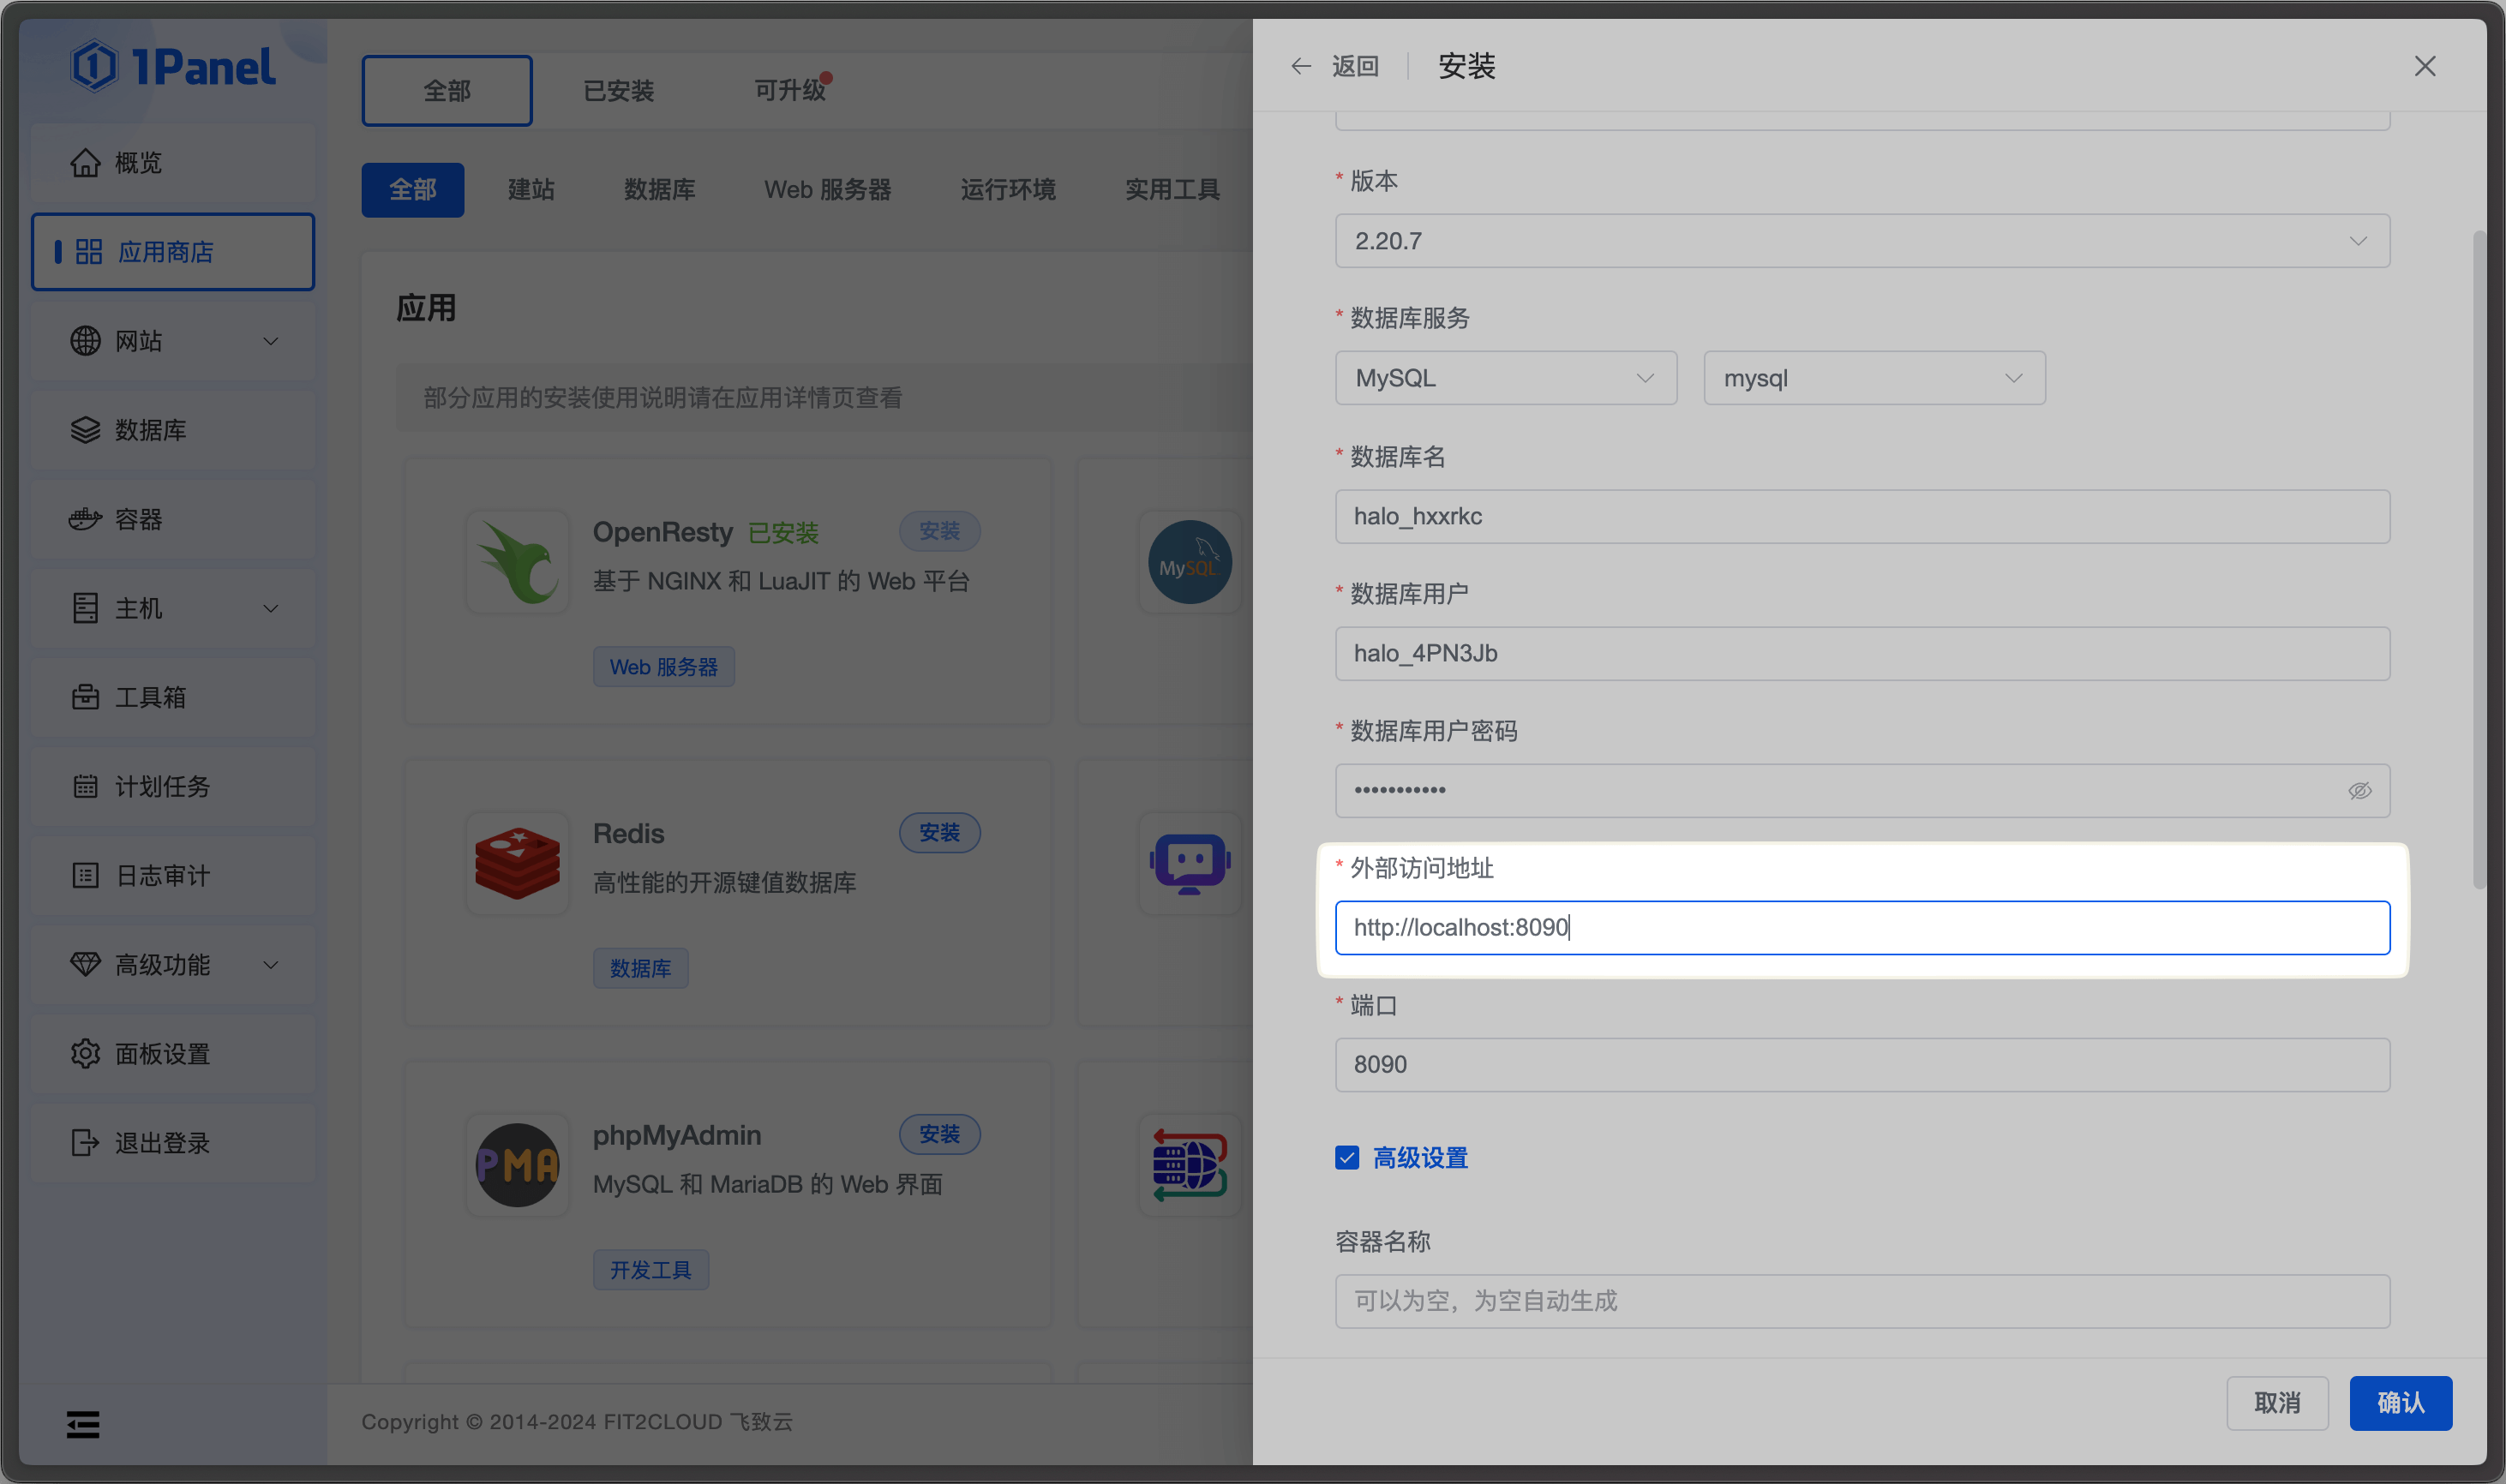Collapse sidebar with bottom menu icon
This screenshot has width=2506, height=1484.
(x=83, y=1424)
